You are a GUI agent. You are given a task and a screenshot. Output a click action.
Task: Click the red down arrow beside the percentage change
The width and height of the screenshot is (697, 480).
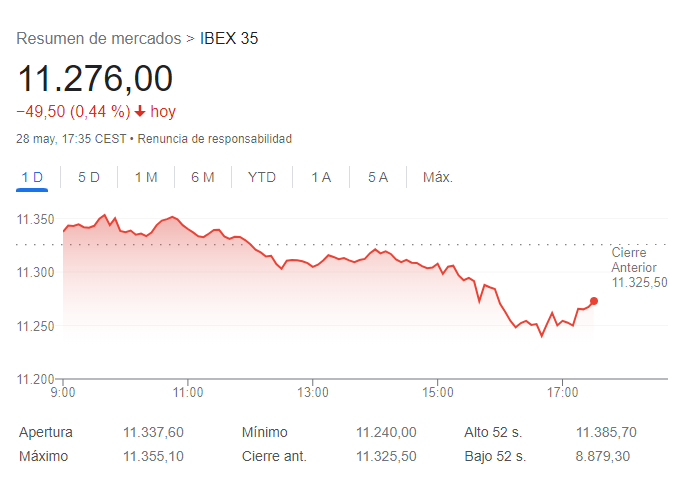point(140,112)
